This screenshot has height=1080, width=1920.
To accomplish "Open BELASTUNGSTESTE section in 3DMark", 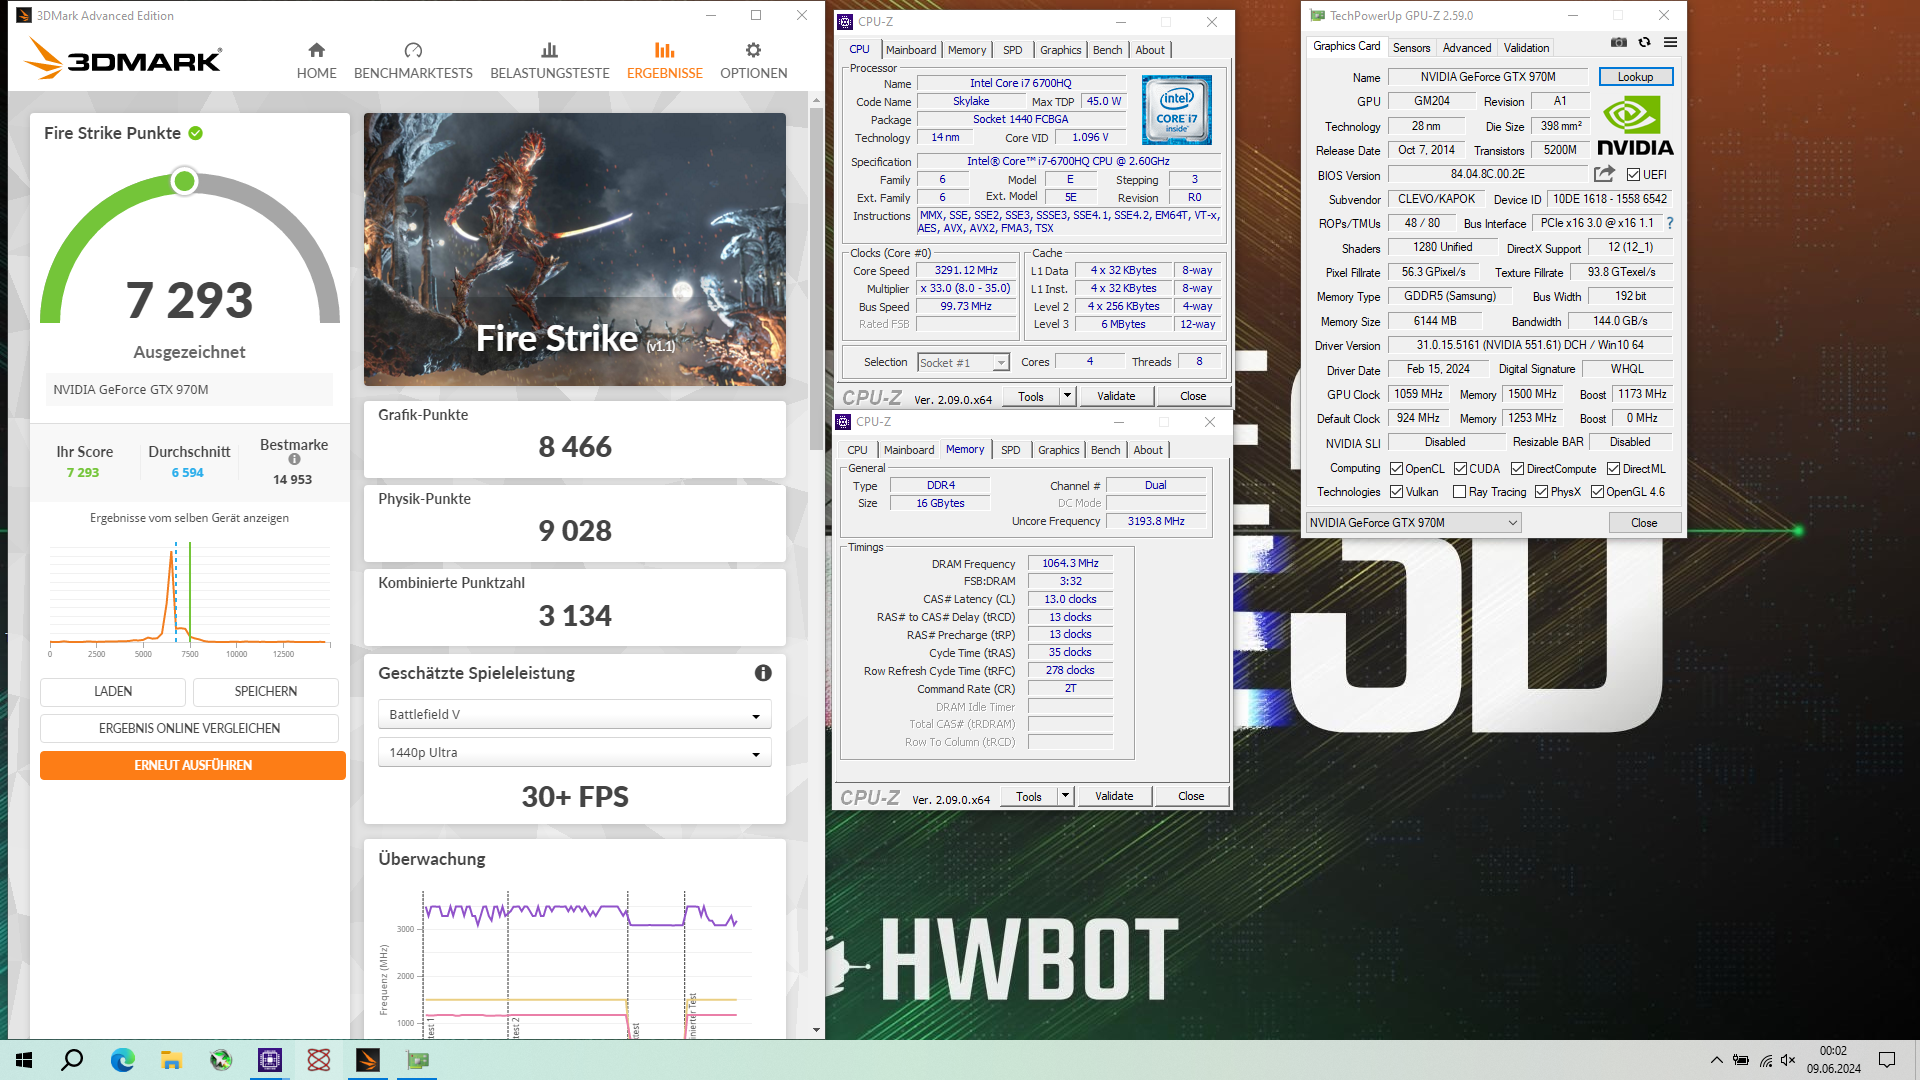I will (x=549, y=61).
